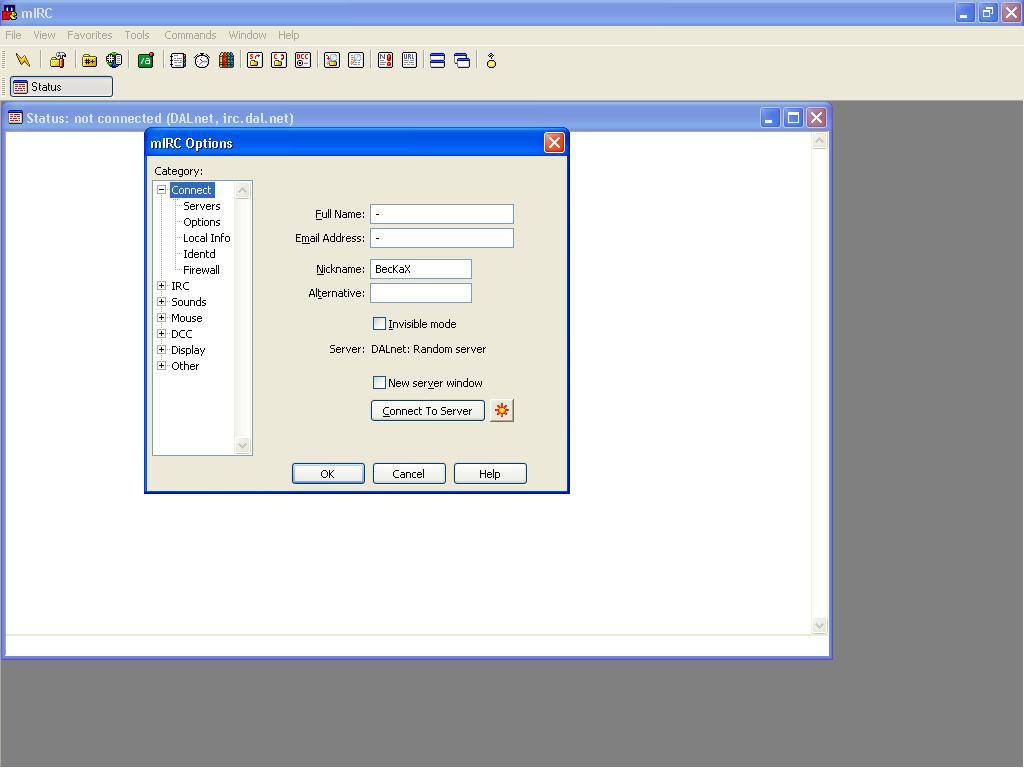Open the URL list toolbar icon

tap(409, 60)
